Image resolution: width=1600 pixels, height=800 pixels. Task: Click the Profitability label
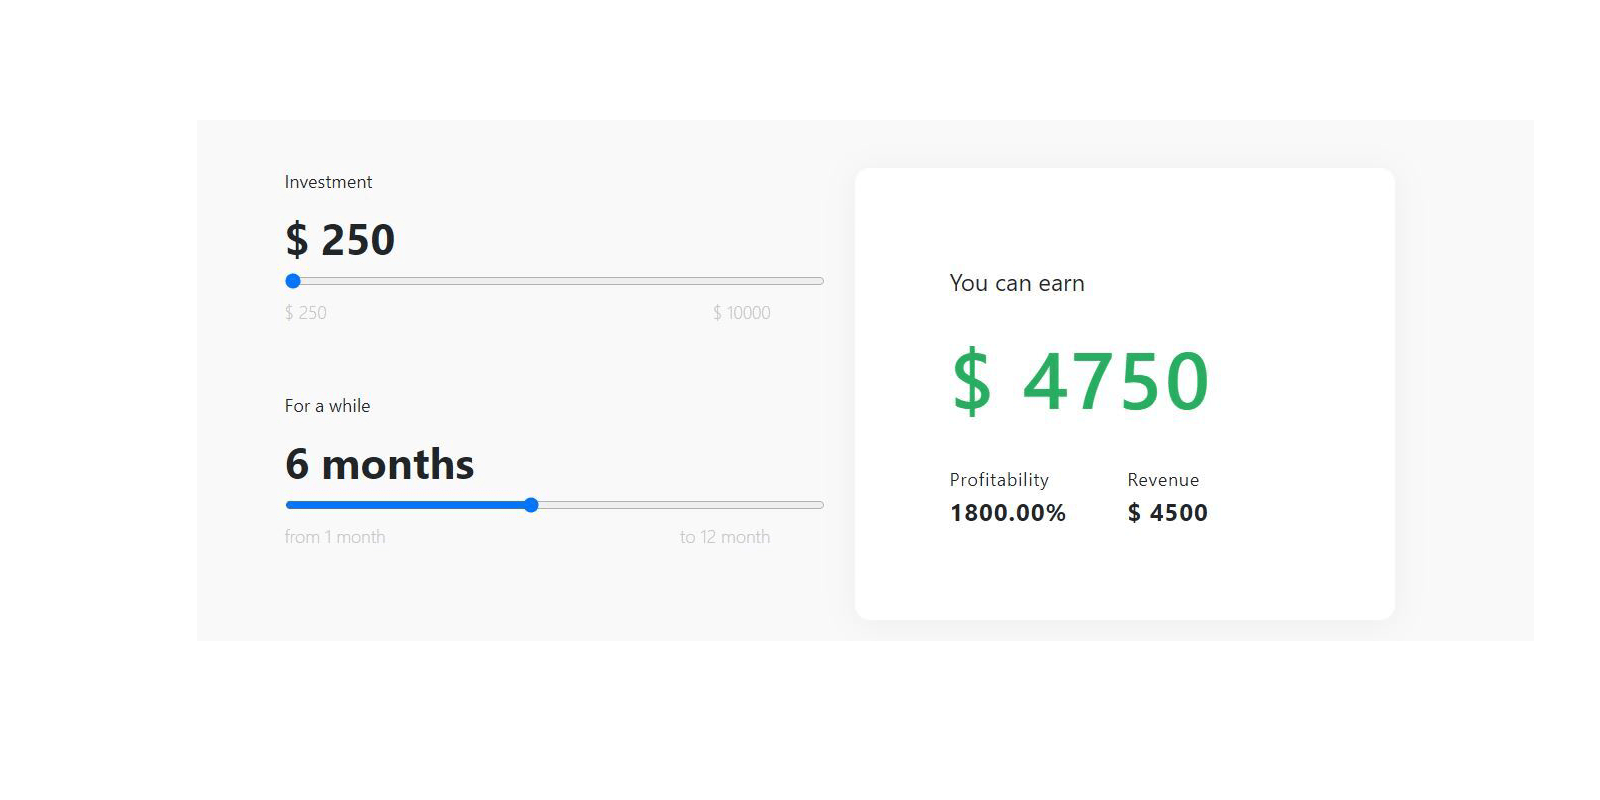click(999, 480)
